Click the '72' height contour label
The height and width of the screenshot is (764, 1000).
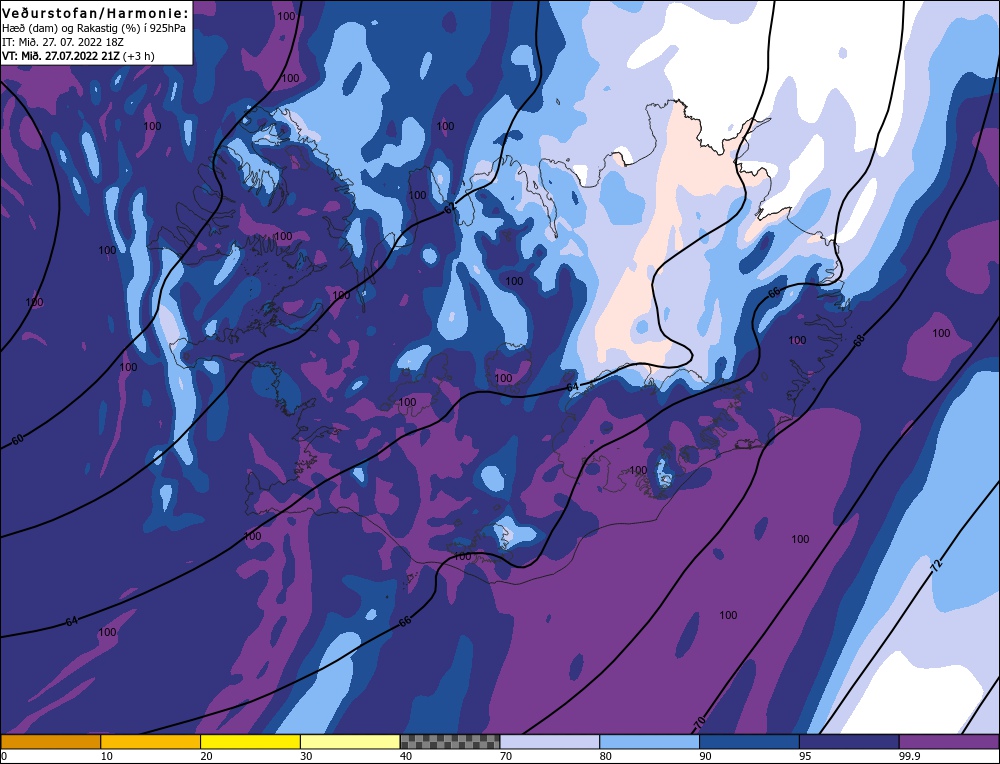(x=936, y=564)
